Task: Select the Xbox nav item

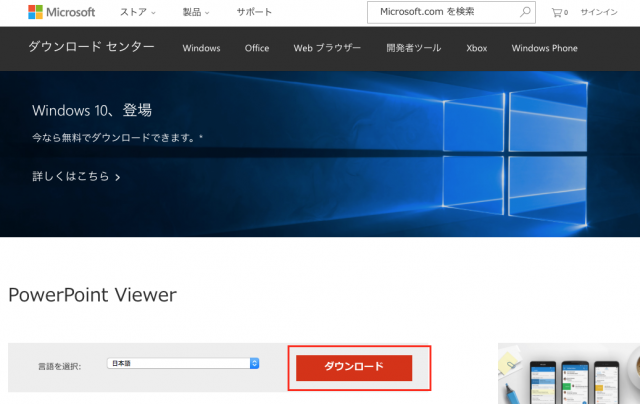Action: 477,48
